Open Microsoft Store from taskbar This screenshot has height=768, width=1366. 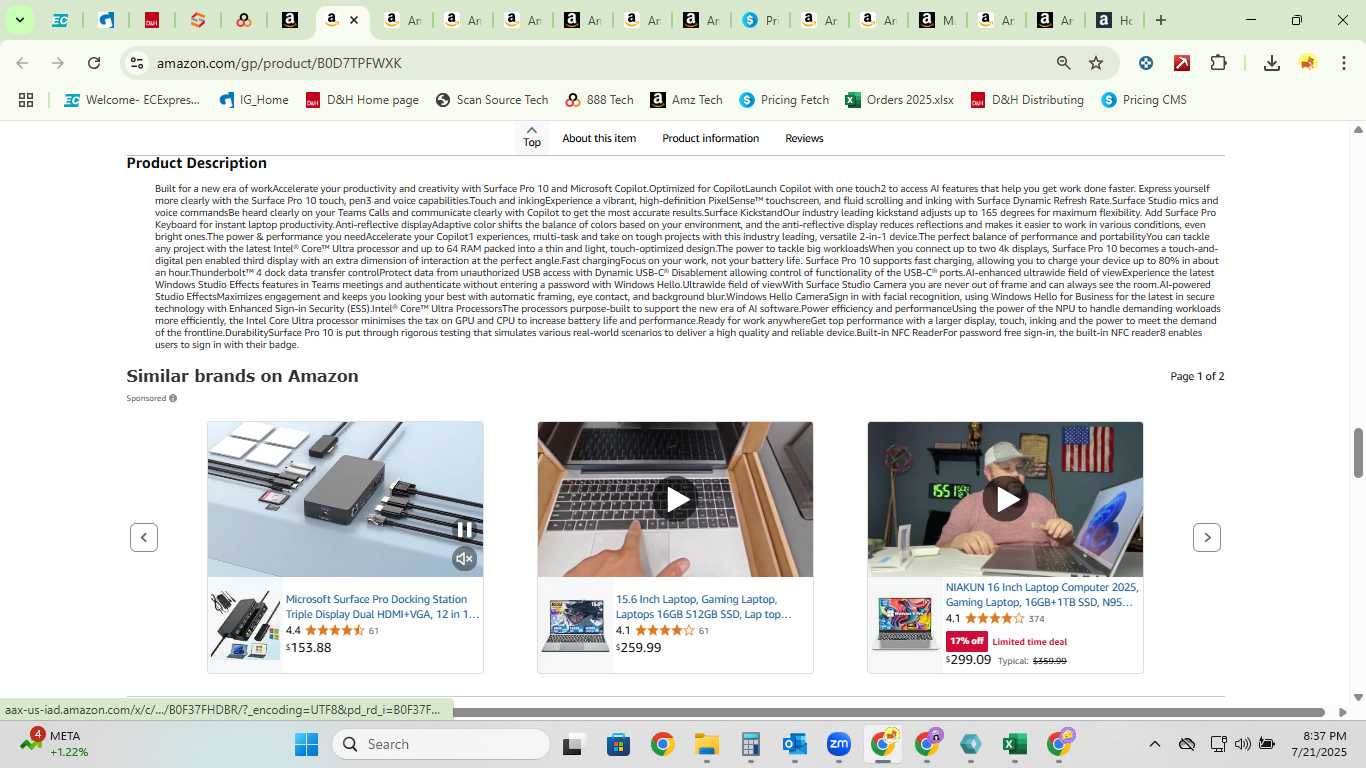click(618, 744)
